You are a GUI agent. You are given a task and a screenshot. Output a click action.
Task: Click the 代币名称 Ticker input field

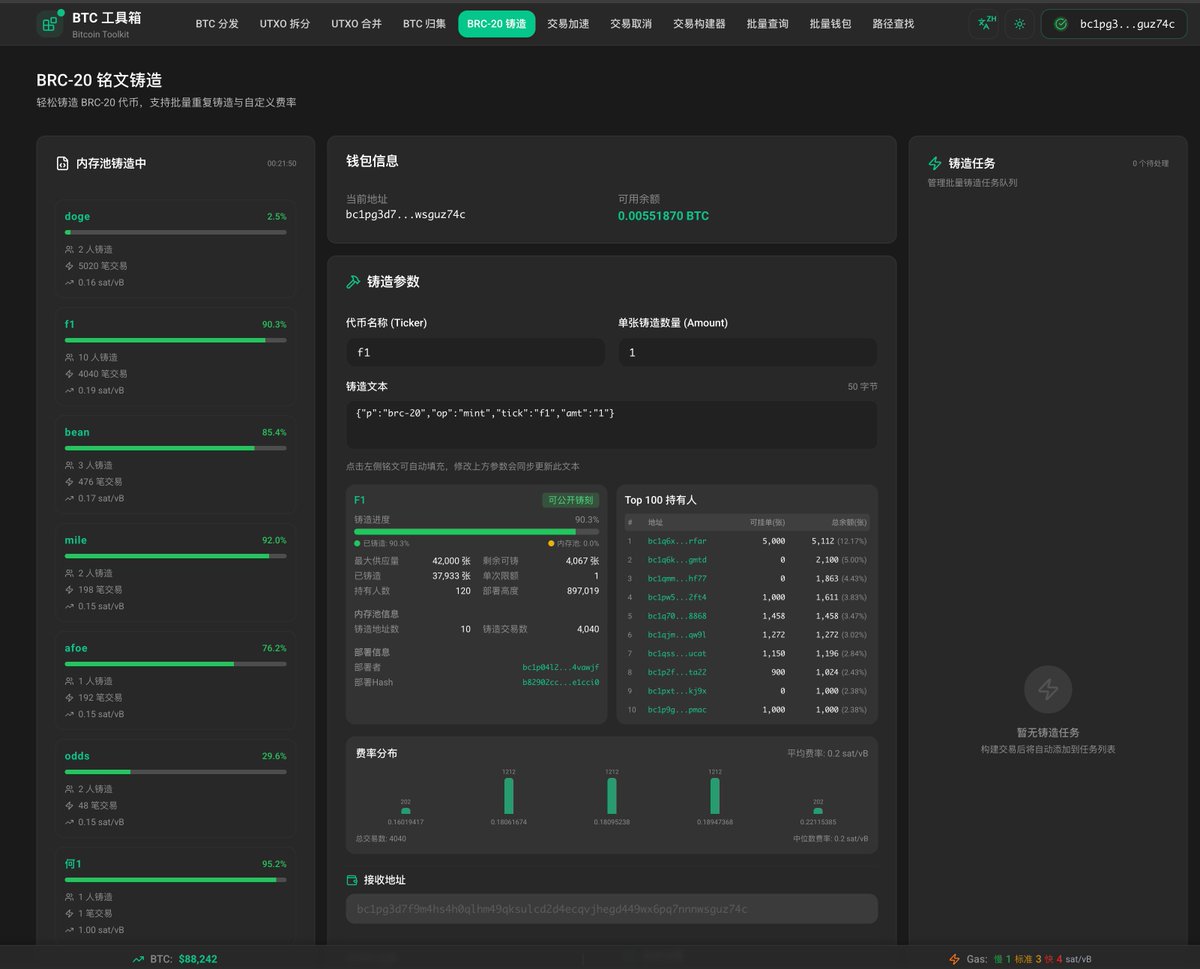click(475, 352)
